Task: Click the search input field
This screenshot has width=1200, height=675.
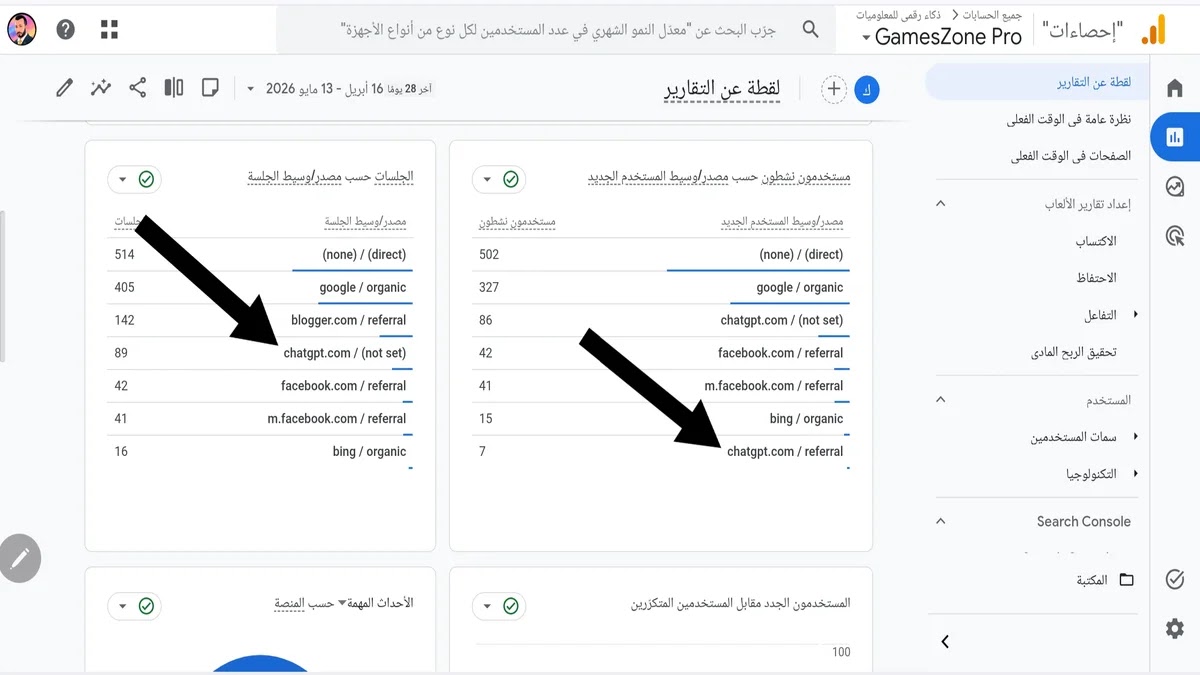Action: pos(555,30)
